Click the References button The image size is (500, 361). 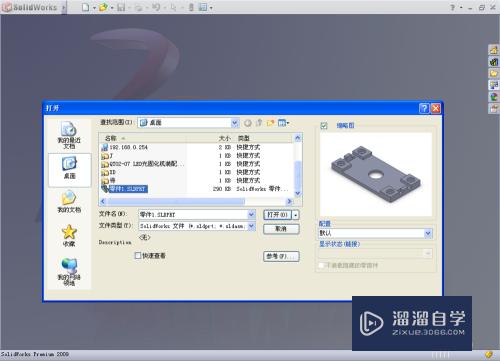click(x=281, y=256)
